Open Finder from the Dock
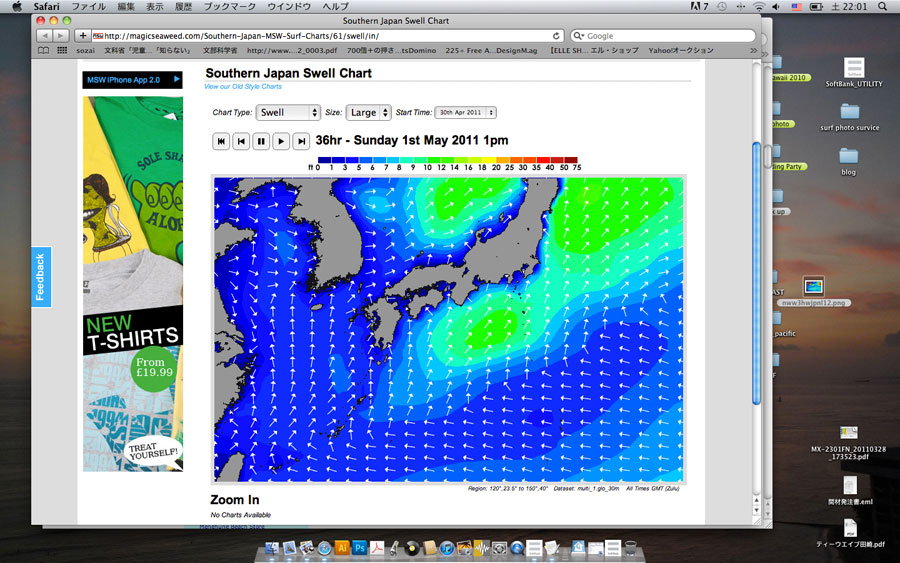The height and width of the screenshot is (563, 900). pyautogui.click(x=271, y=548)
